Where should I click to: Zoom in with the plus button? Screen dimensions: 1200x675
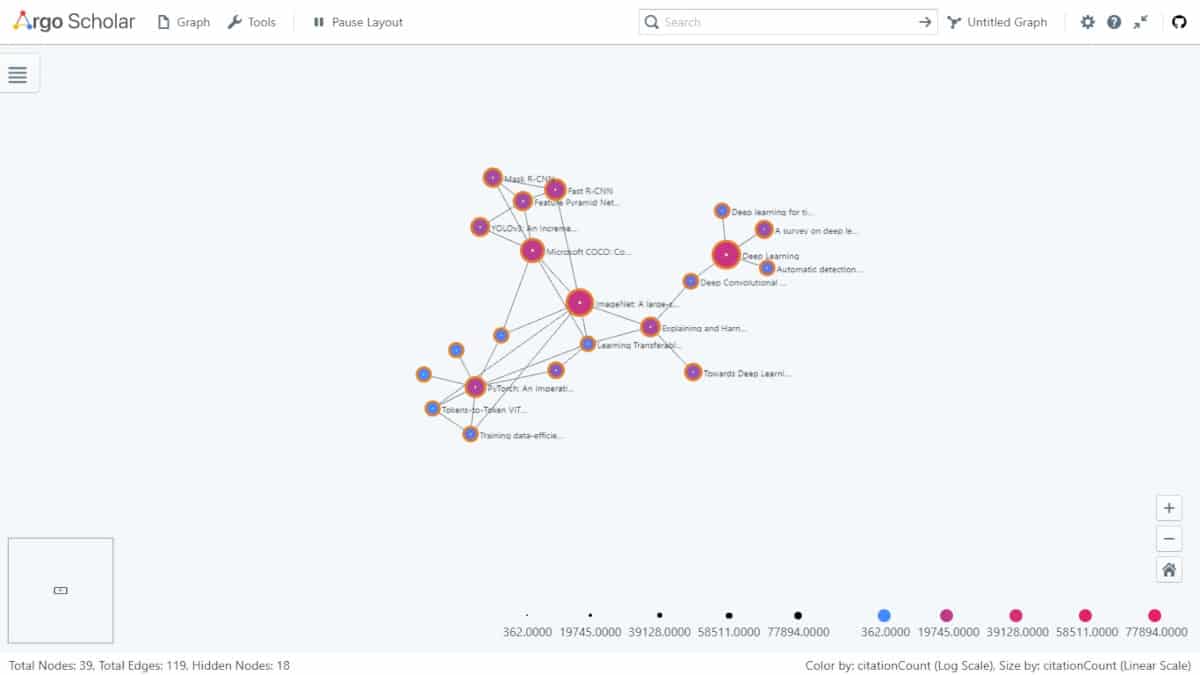pyautogui.click(x=1168, y=508)
